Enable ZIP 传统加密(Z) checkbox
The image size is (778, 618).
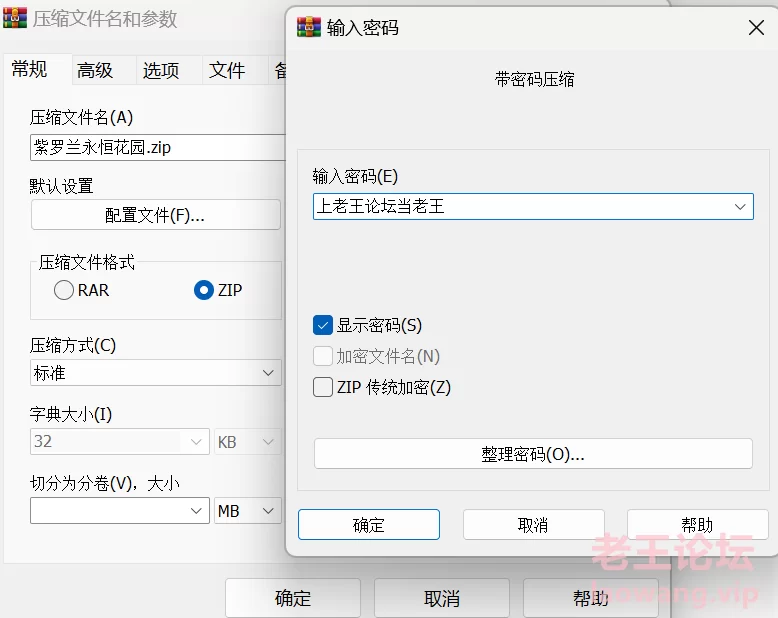pyautogui.click(x=323, y=387)
